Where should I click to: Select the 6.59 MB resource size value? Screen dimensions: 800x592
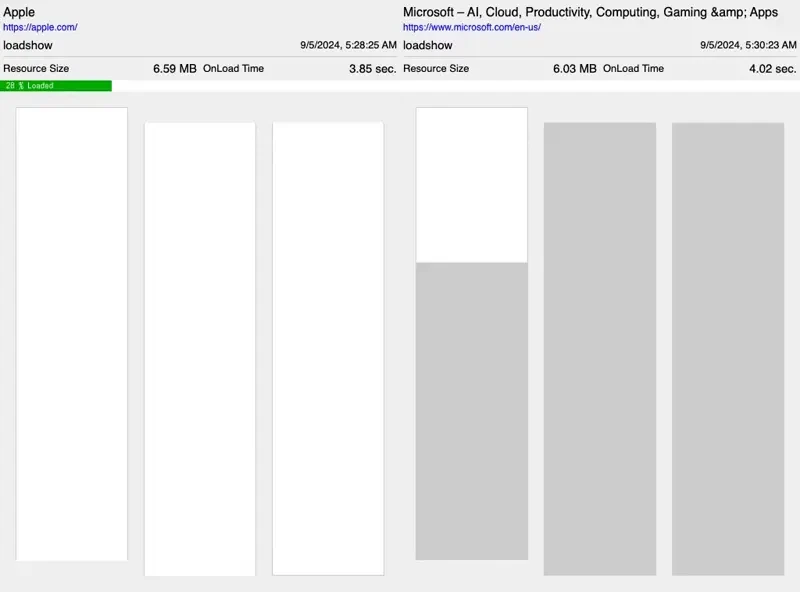(x=174, y=68)
